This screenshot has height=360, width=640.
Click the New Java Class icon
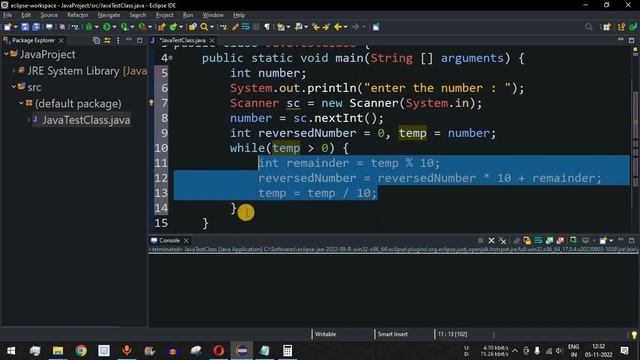coord(173,27)
